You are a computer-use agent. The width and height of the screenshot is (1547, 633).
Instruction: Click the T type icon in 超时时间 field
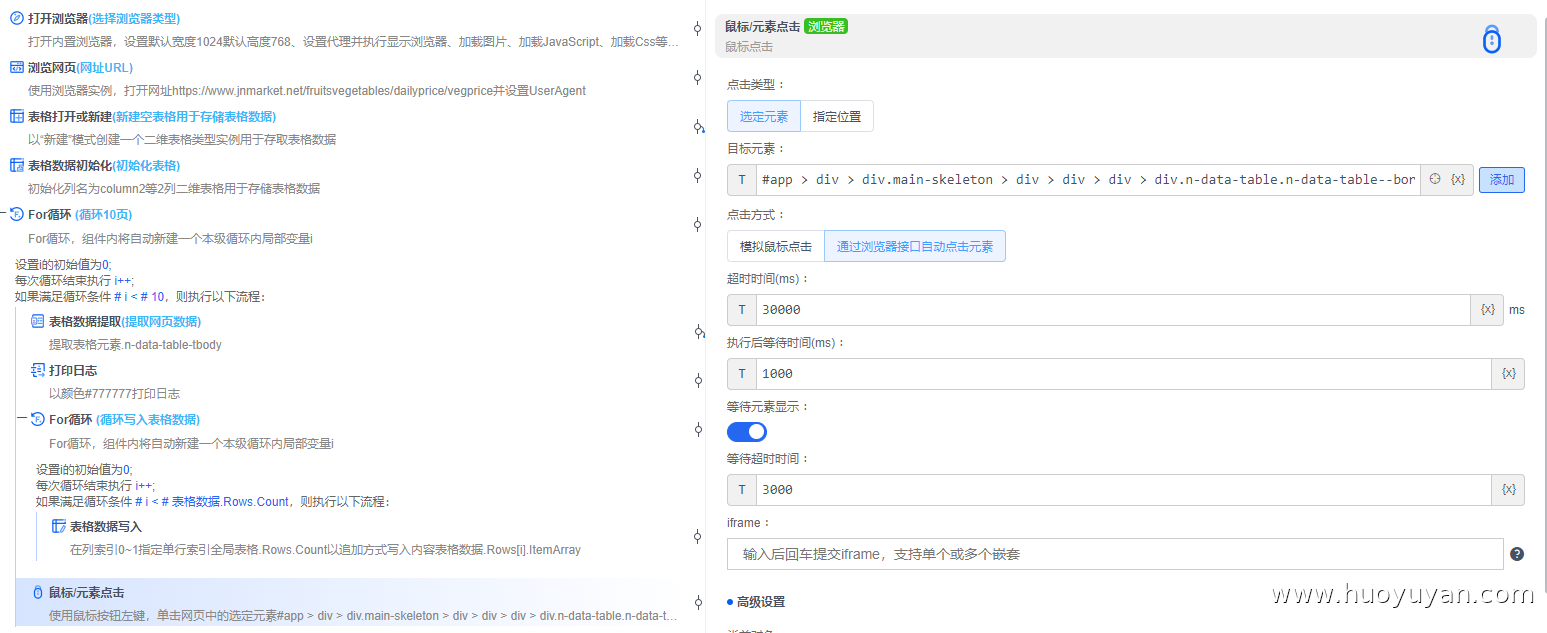(741, 310)
